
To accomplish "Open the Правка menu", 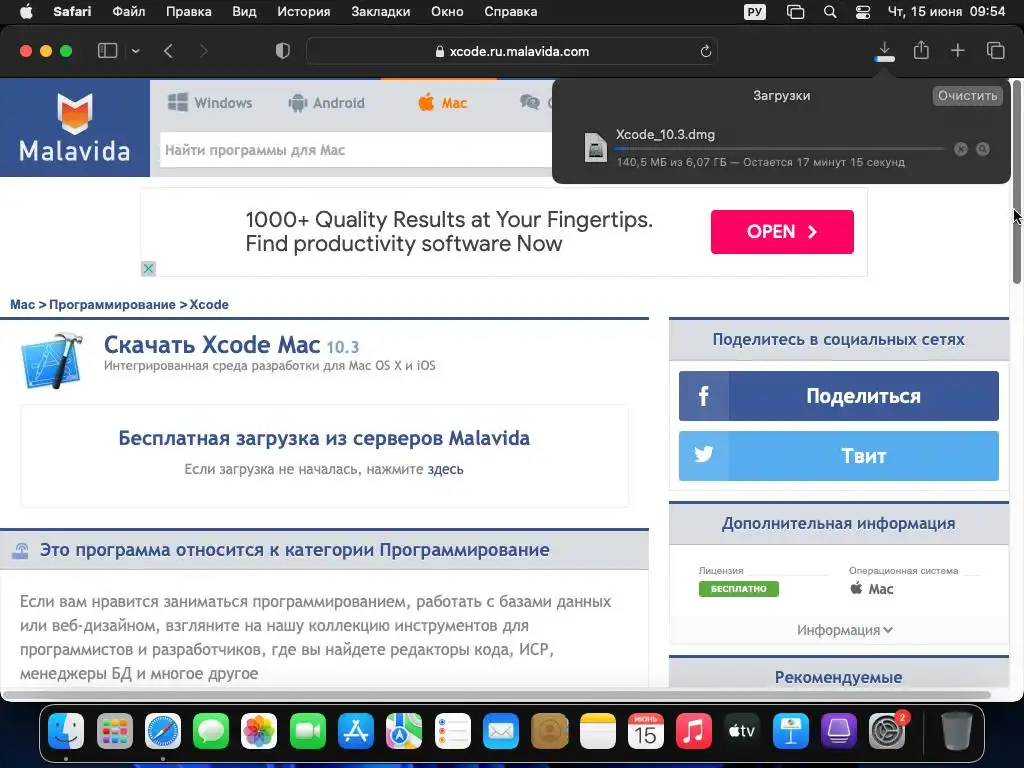I will pos(189,12).
